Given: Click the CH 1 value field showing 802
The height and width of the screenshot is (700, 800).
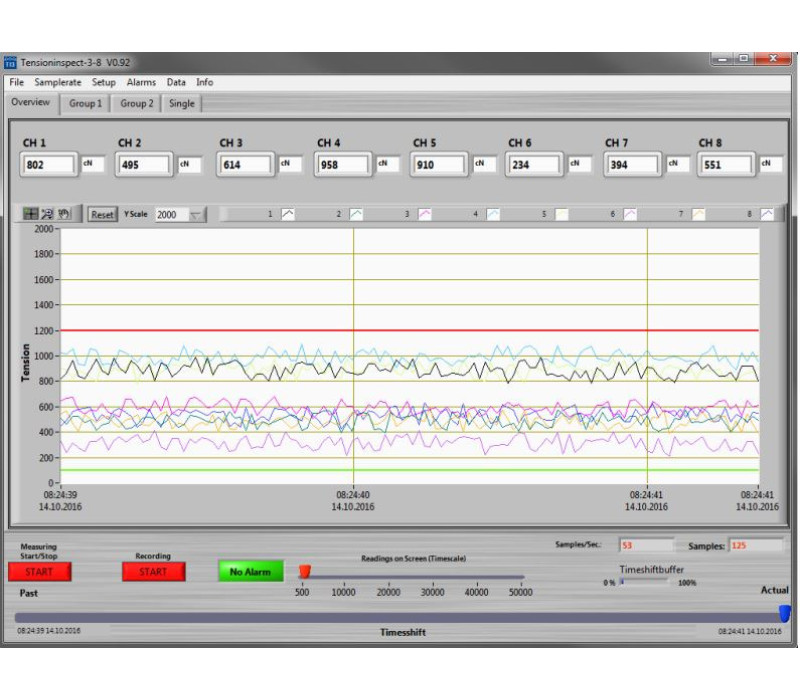Looking at the screenshot, I should tap(47, 165).
